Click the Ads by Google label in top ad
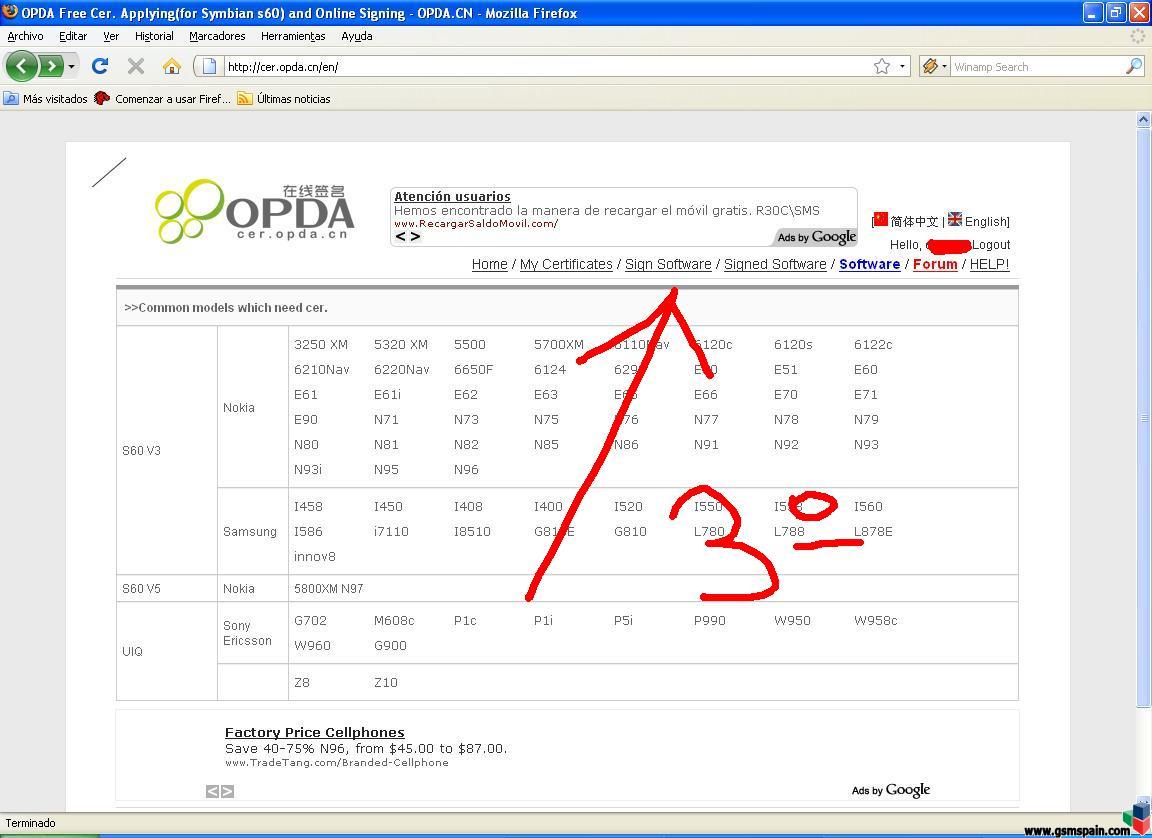Viewport: 1152px width, 838px height. 816,237
